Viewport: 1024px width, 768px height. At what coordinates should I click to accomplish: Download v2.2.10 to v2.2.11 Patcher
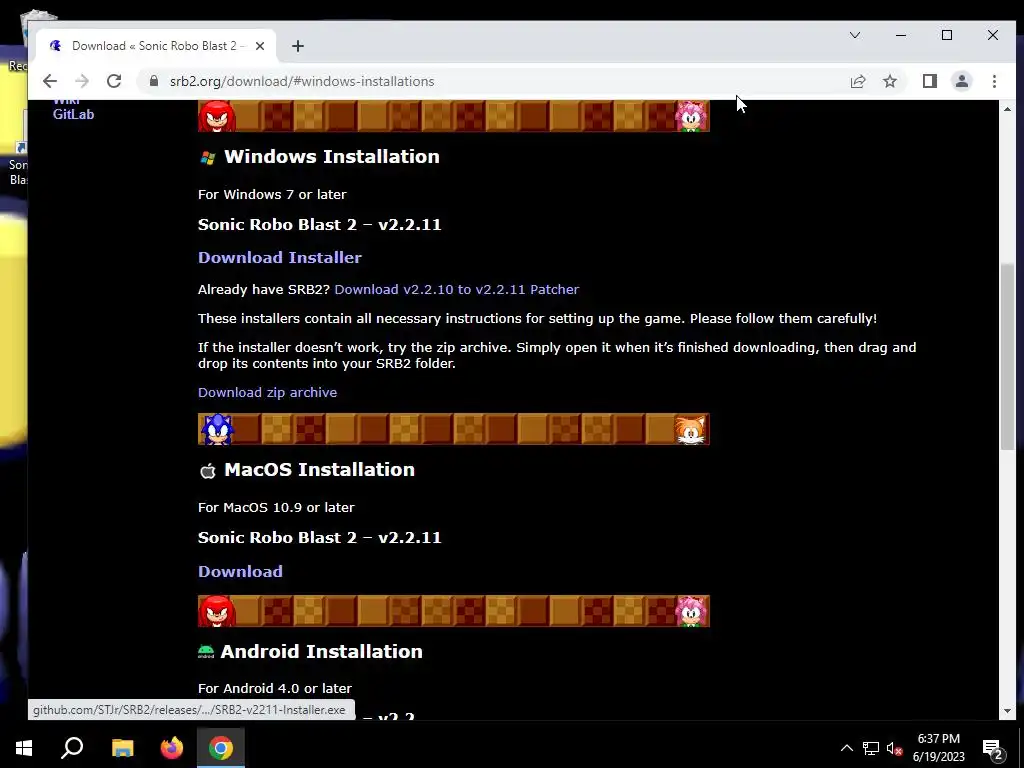(456, 289)
